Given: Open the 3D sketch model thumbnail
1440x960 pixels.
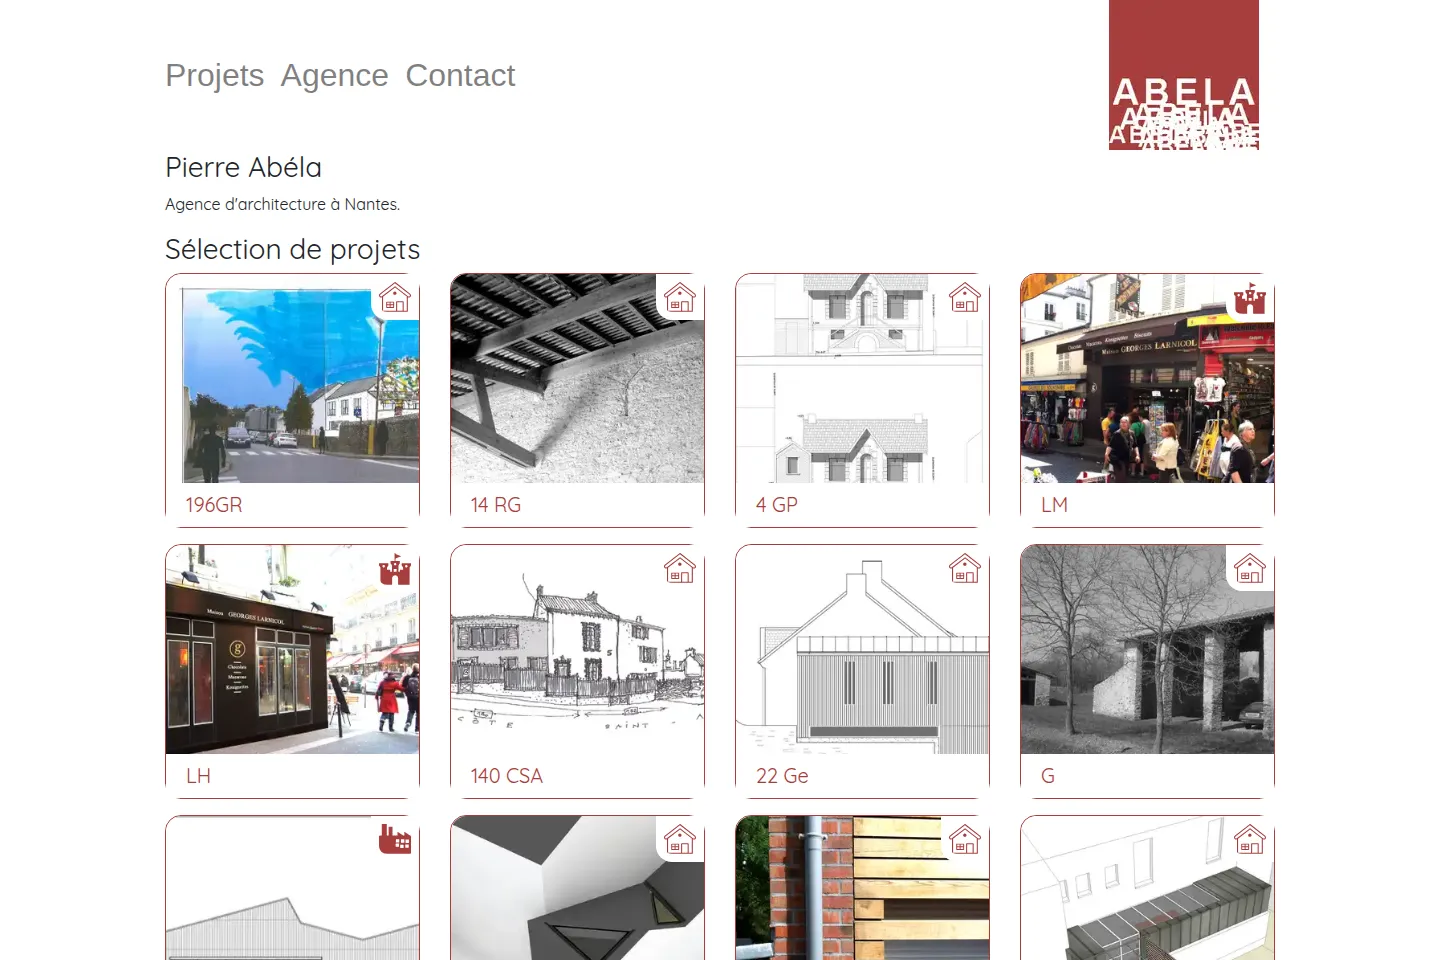Looking at the screenshot, I should point(1147,888).
